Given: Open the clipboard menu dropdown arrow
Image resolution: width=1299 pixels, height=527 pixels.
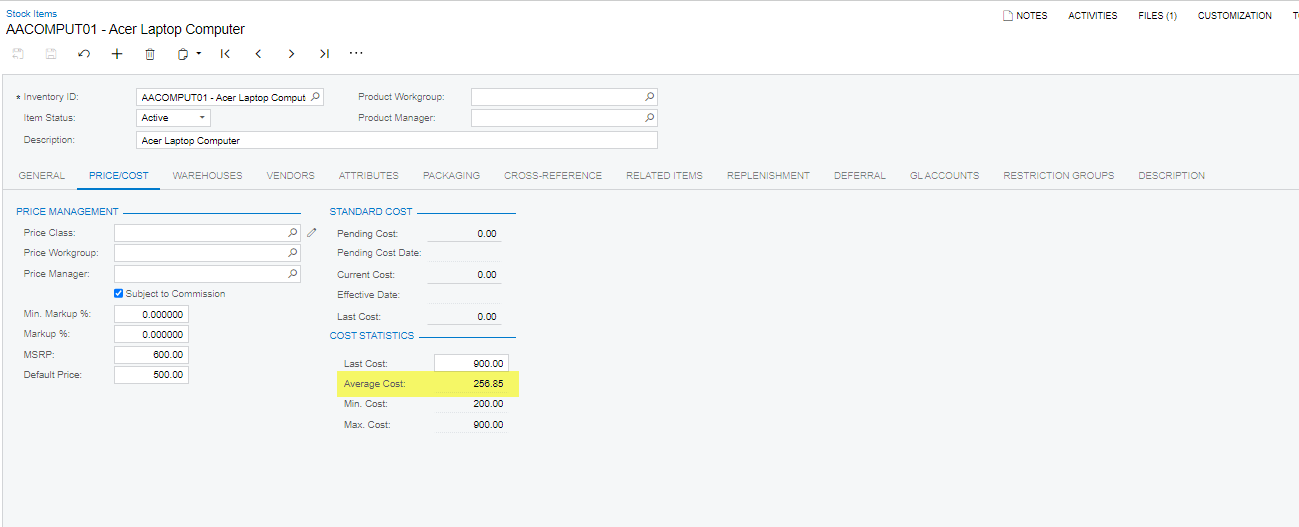Looking at the screenshot, I should tap(198, 54).
